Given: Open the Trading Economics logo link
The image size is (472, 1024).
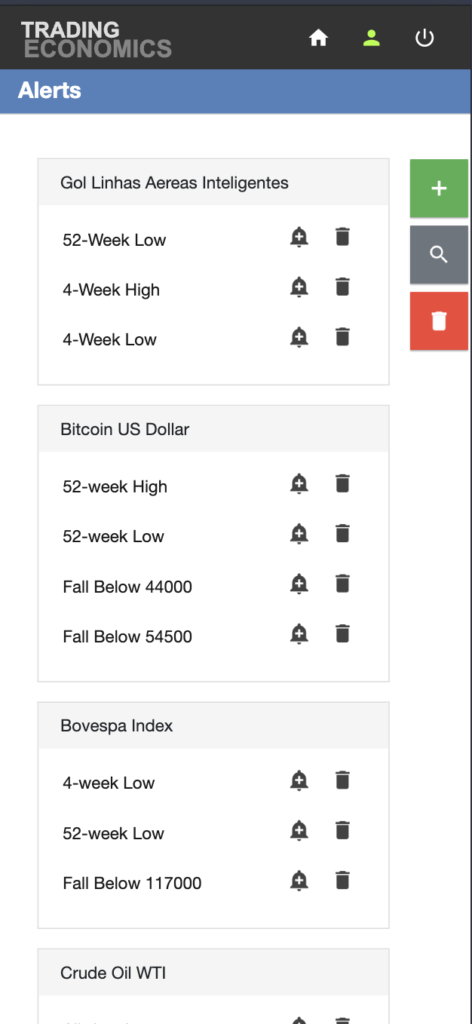Looking at the screenshot, I should coord(97,39).
